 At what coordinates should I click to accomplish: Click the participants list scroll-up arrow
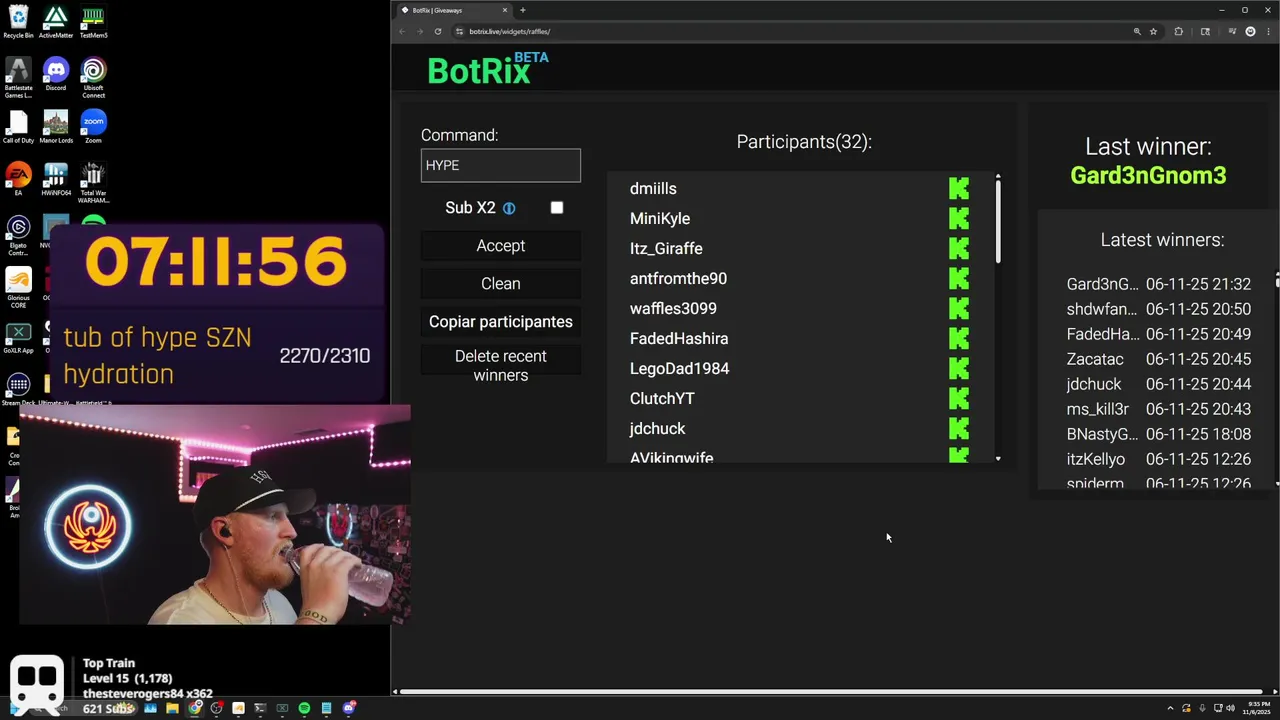pos(998,177)
